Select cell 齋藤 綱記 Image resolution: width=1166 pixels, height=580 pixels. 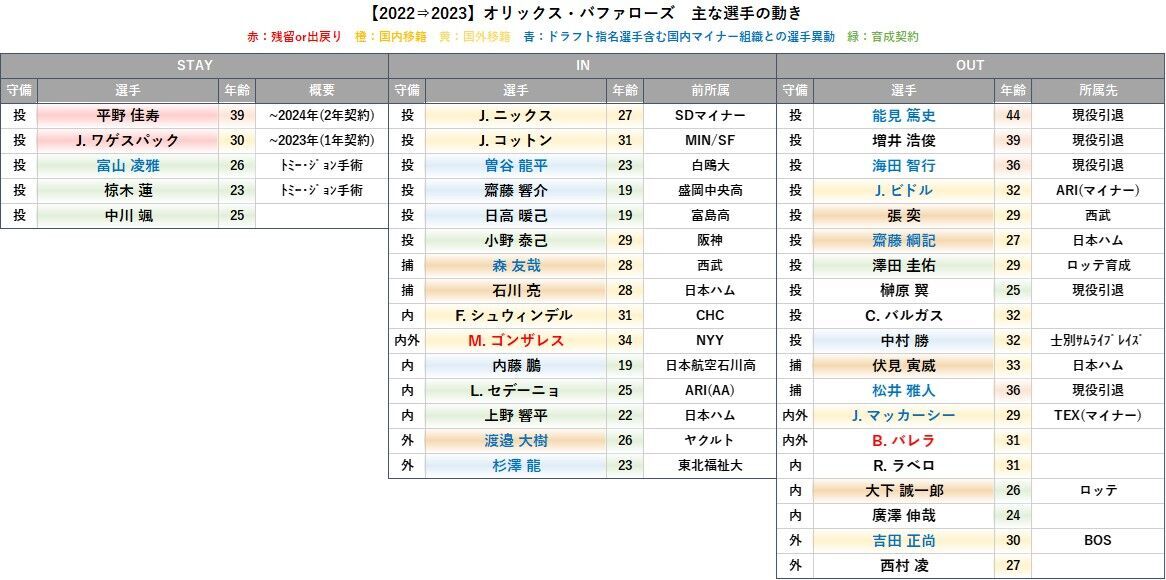[904, 240]
